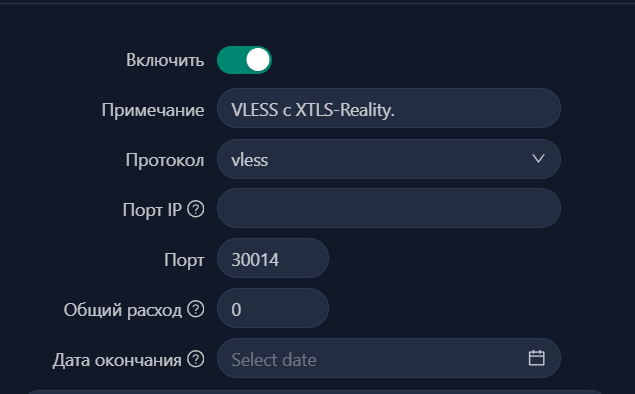
Task: Click the Порт label above Общий расход
Action: 184,260
